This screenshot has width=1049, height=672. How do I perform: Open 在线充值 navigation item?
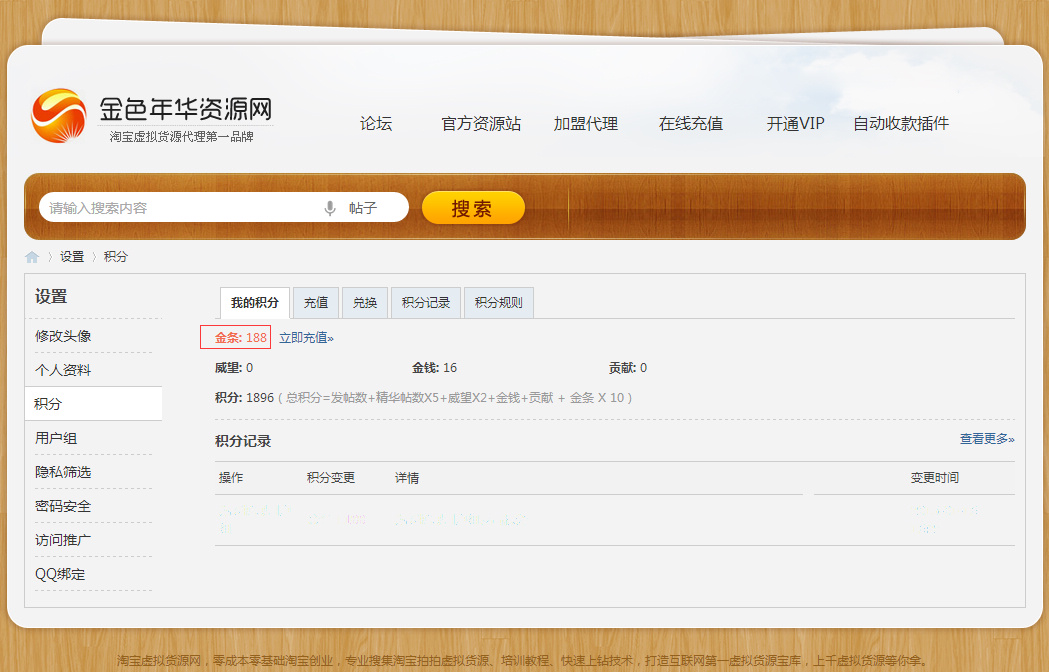pyautogui.click(x=690, y=124)
